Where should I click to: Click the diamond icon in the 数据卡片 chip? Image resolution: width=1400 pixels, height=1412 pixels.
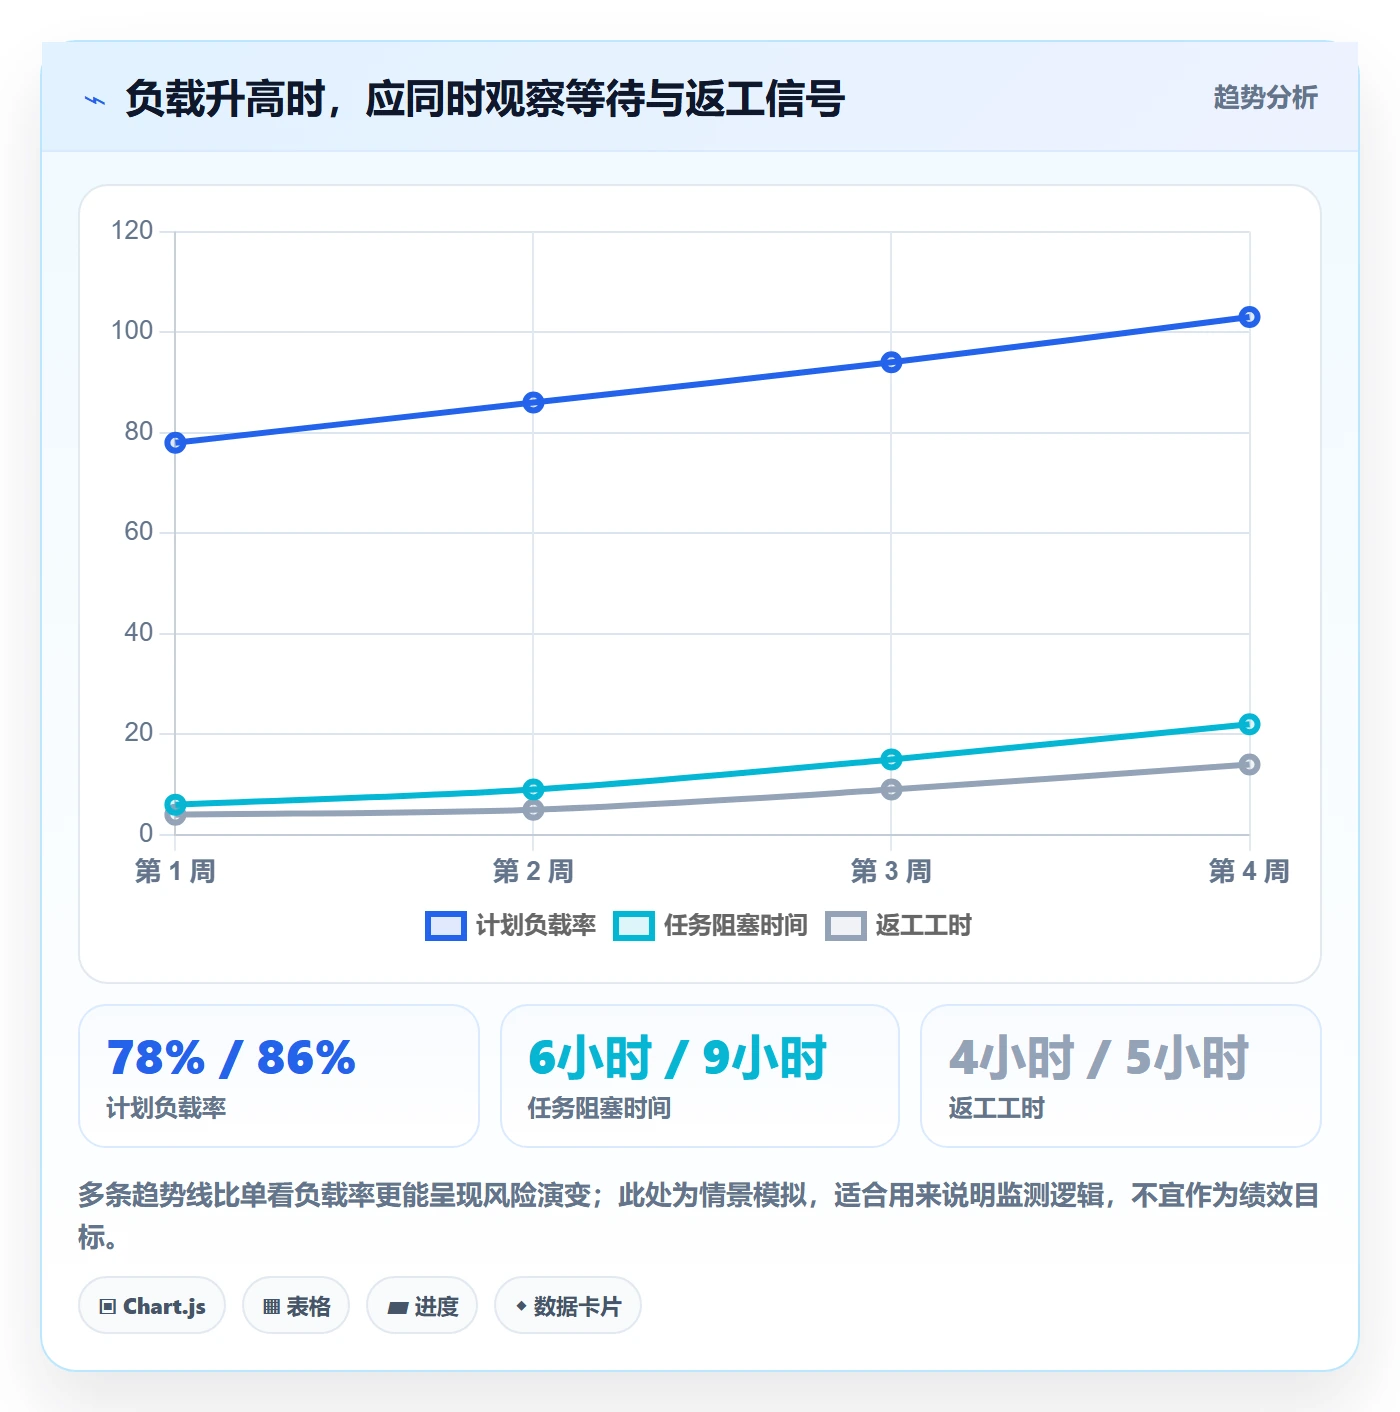[x=521, y=1306]
